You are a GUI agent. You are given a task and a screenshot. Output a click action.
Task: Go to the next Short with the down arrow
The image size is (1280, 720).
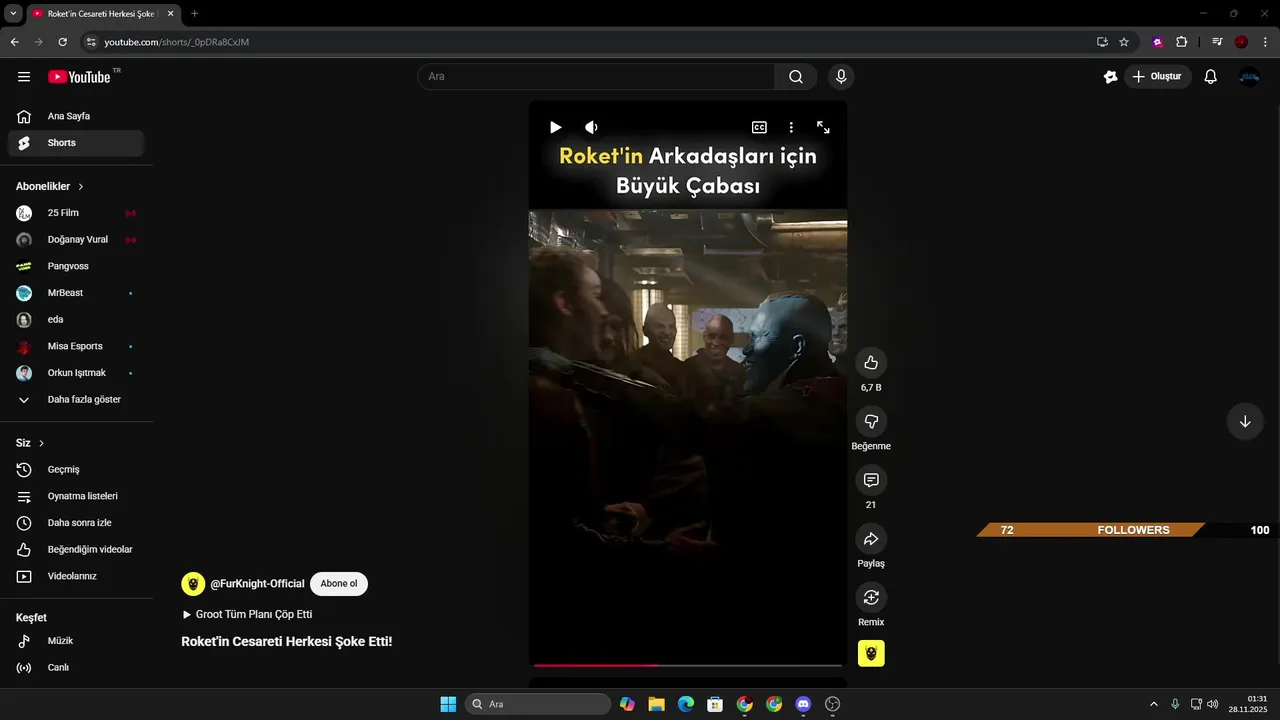click(x=1245, y=421)
